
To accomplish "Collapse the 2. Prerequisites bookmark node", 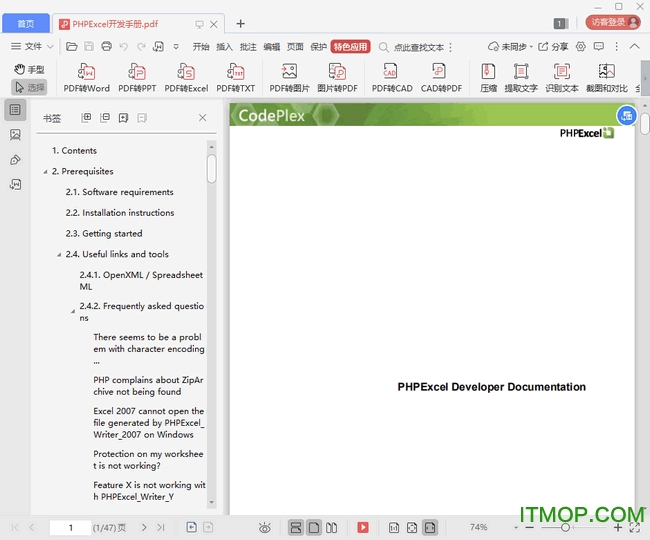I will pyautogui.click(x=45, y=172).
